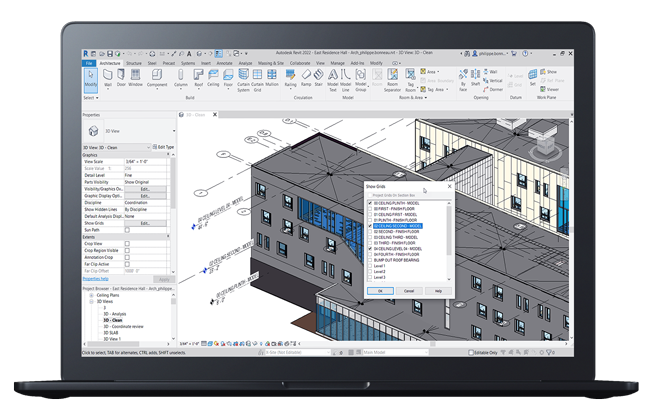
Task: Save project from quick access toolbar
Action: [110, 54]
